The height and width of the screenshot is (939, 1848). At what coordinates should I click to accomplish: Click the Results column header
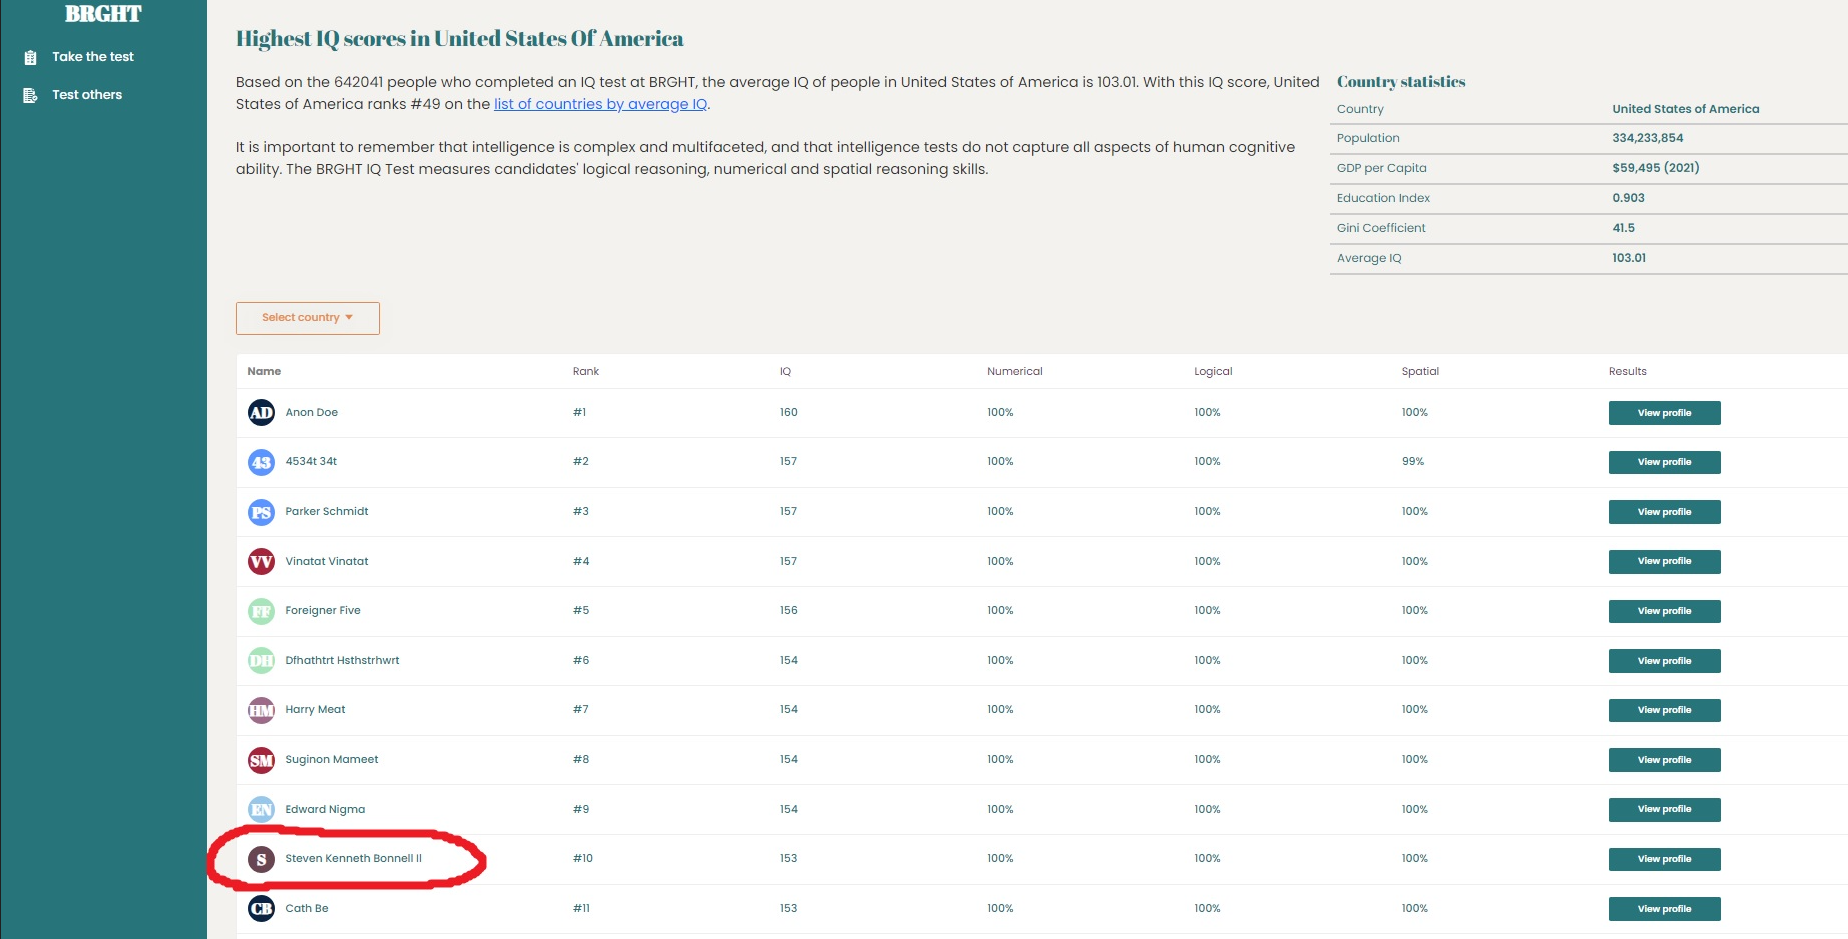[1628, 371]
